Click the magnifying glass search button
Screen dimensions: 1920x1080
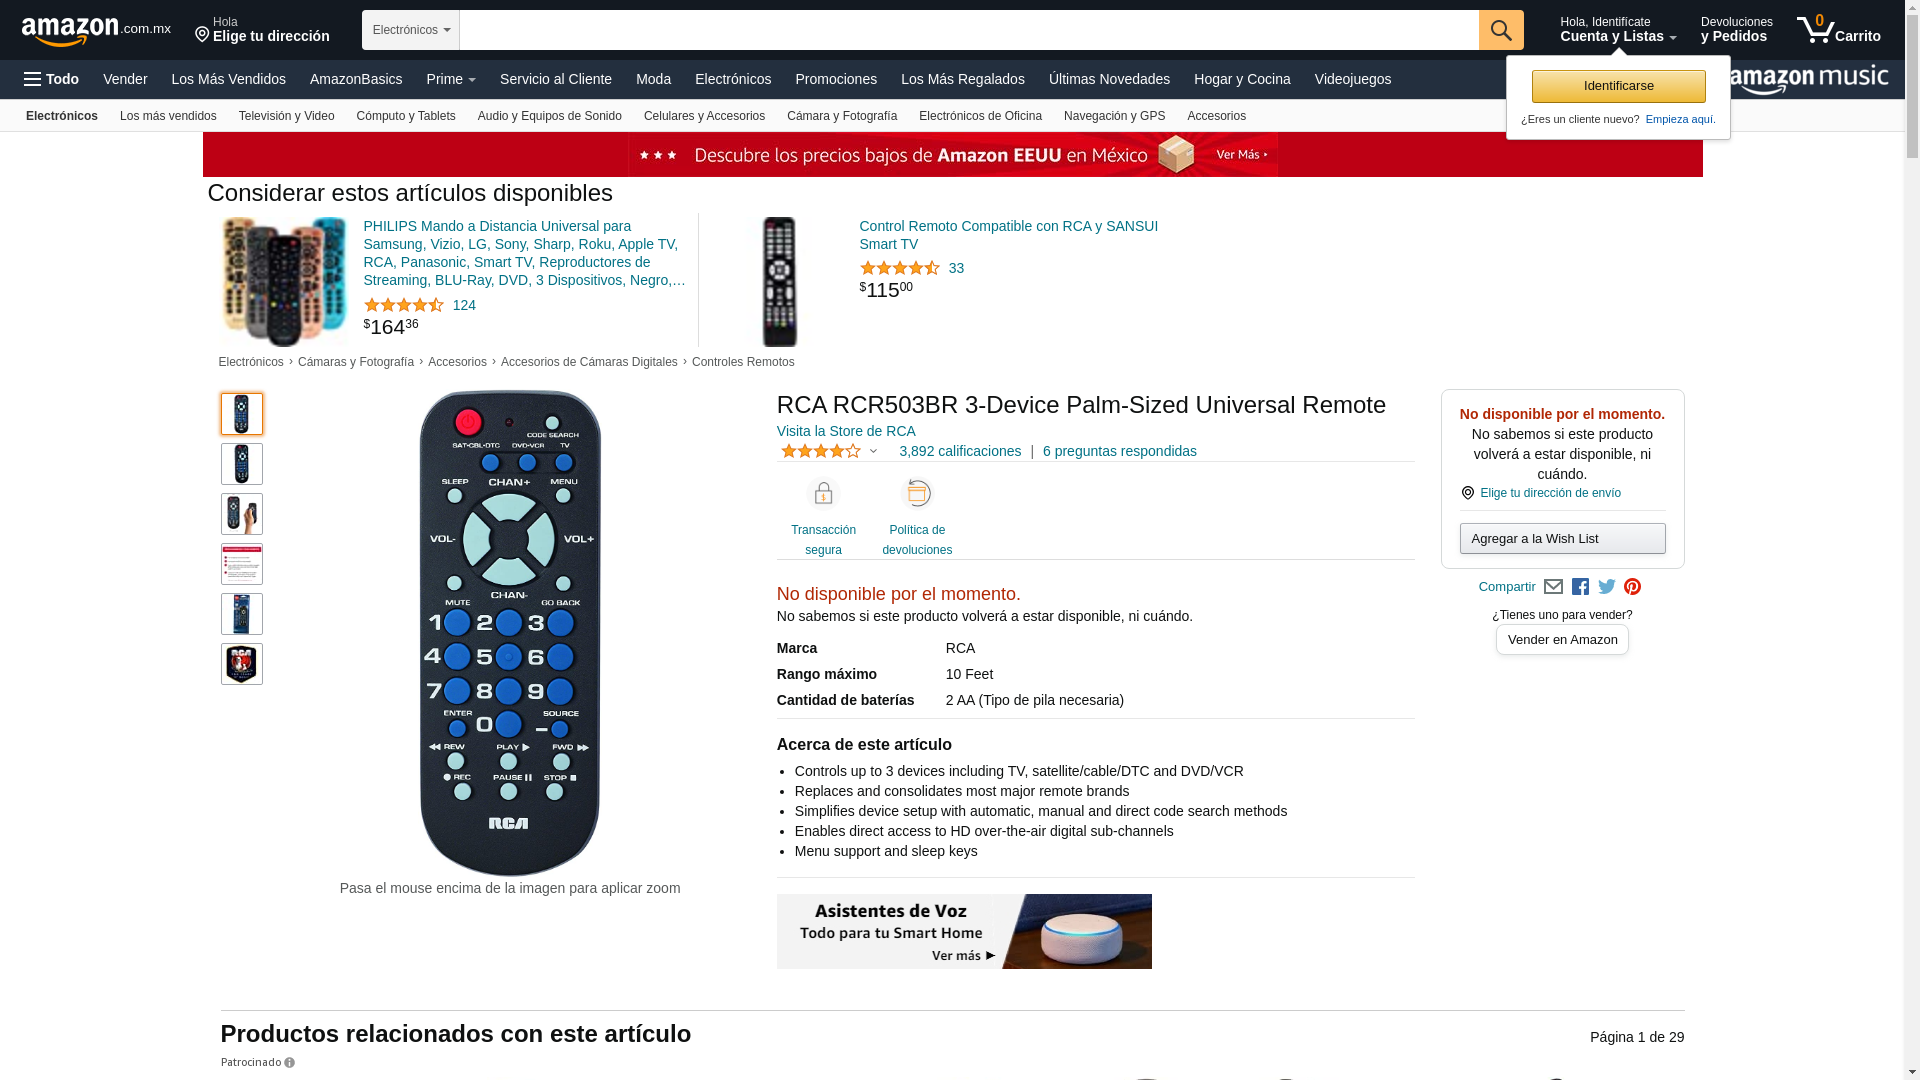pos(1501,30)
